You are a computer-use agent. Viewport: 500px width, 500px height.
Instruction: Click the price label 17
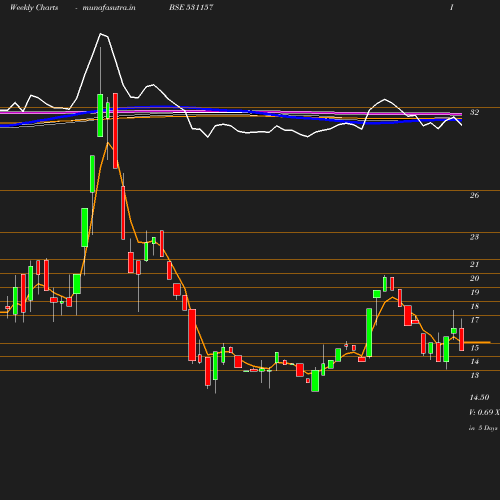click(x=474, y=320)
